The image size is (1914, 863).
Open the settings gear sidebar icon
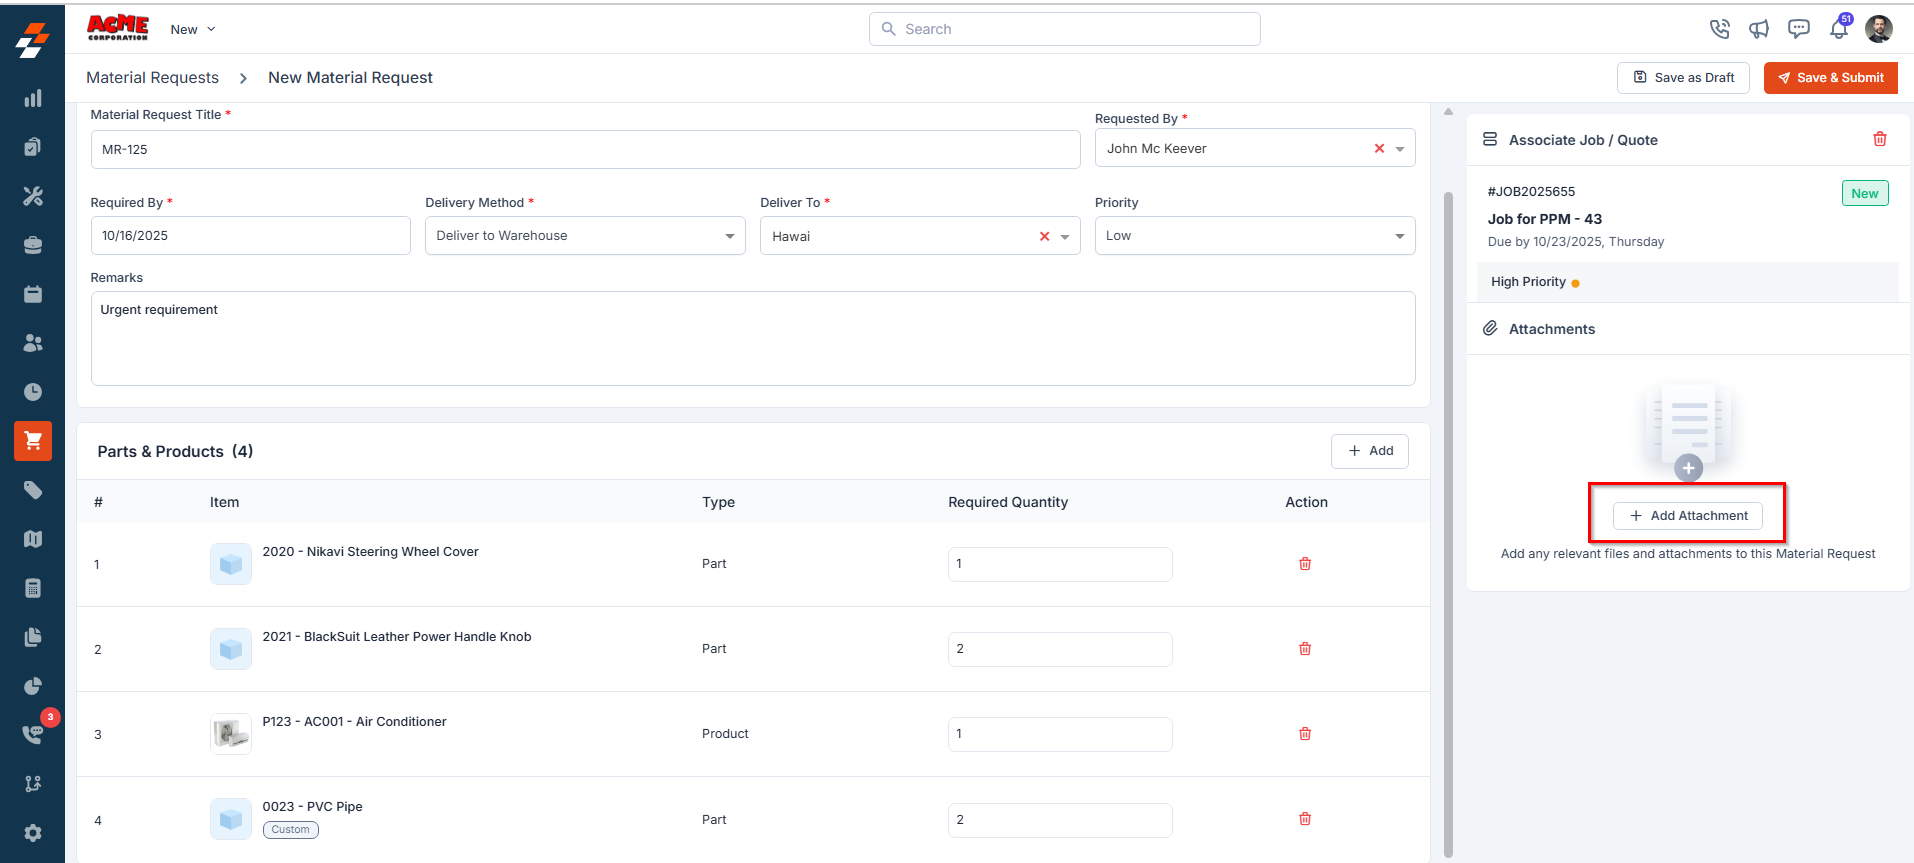pyautogui.click(x=33, y=833)
